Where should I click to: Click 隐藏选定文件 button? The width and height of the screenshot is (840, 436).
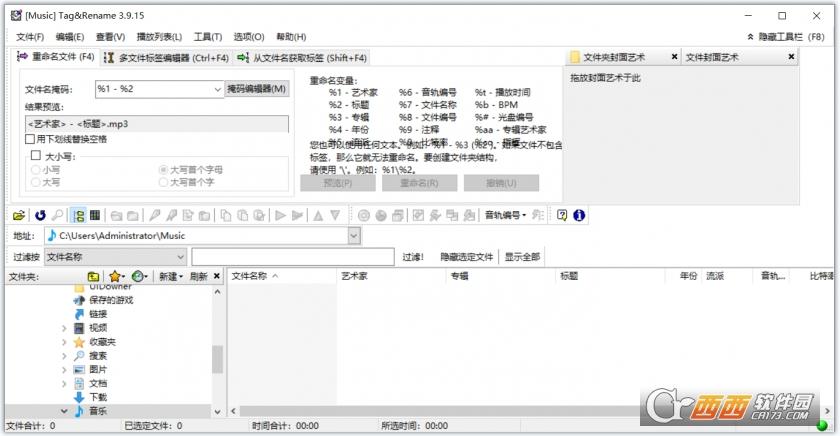(x=467, y=257)
